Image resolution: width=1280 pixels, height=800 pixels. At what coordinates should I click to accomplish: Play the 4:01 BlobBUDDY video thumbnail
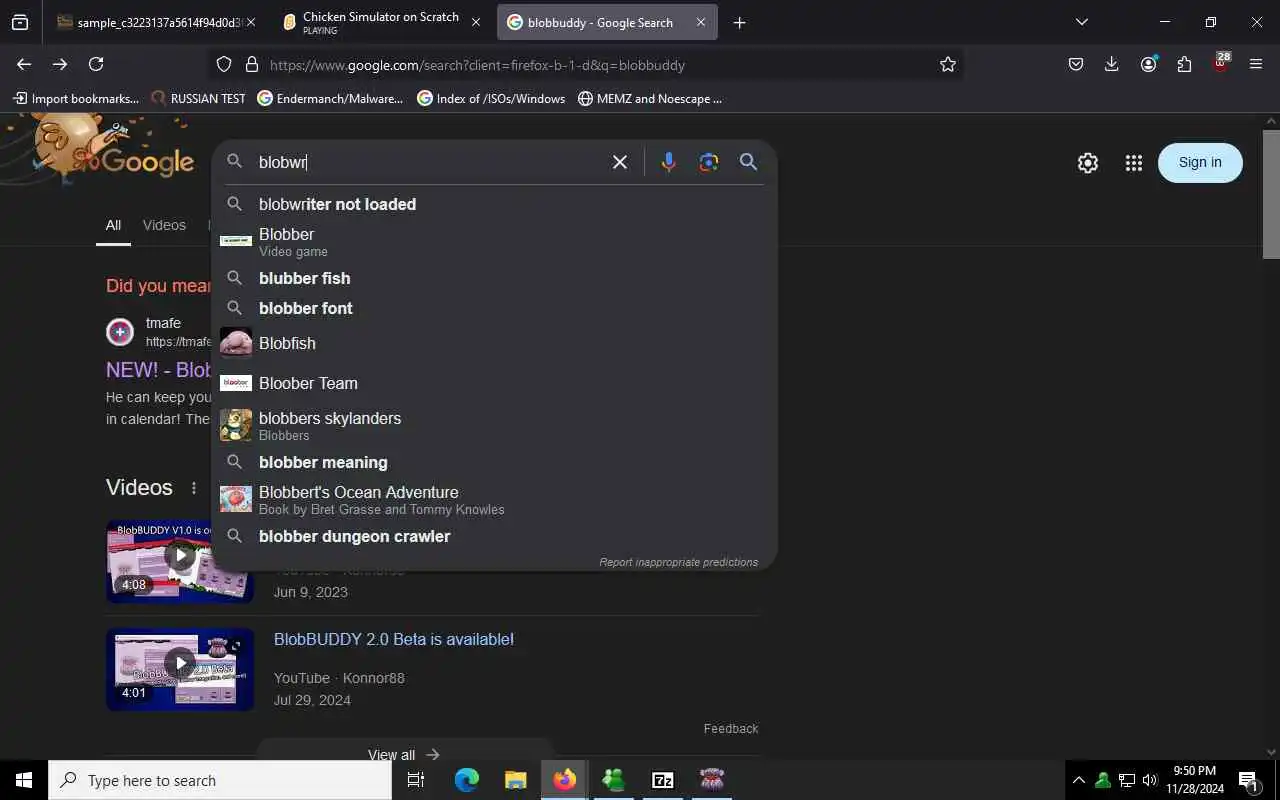click(180, 669)
